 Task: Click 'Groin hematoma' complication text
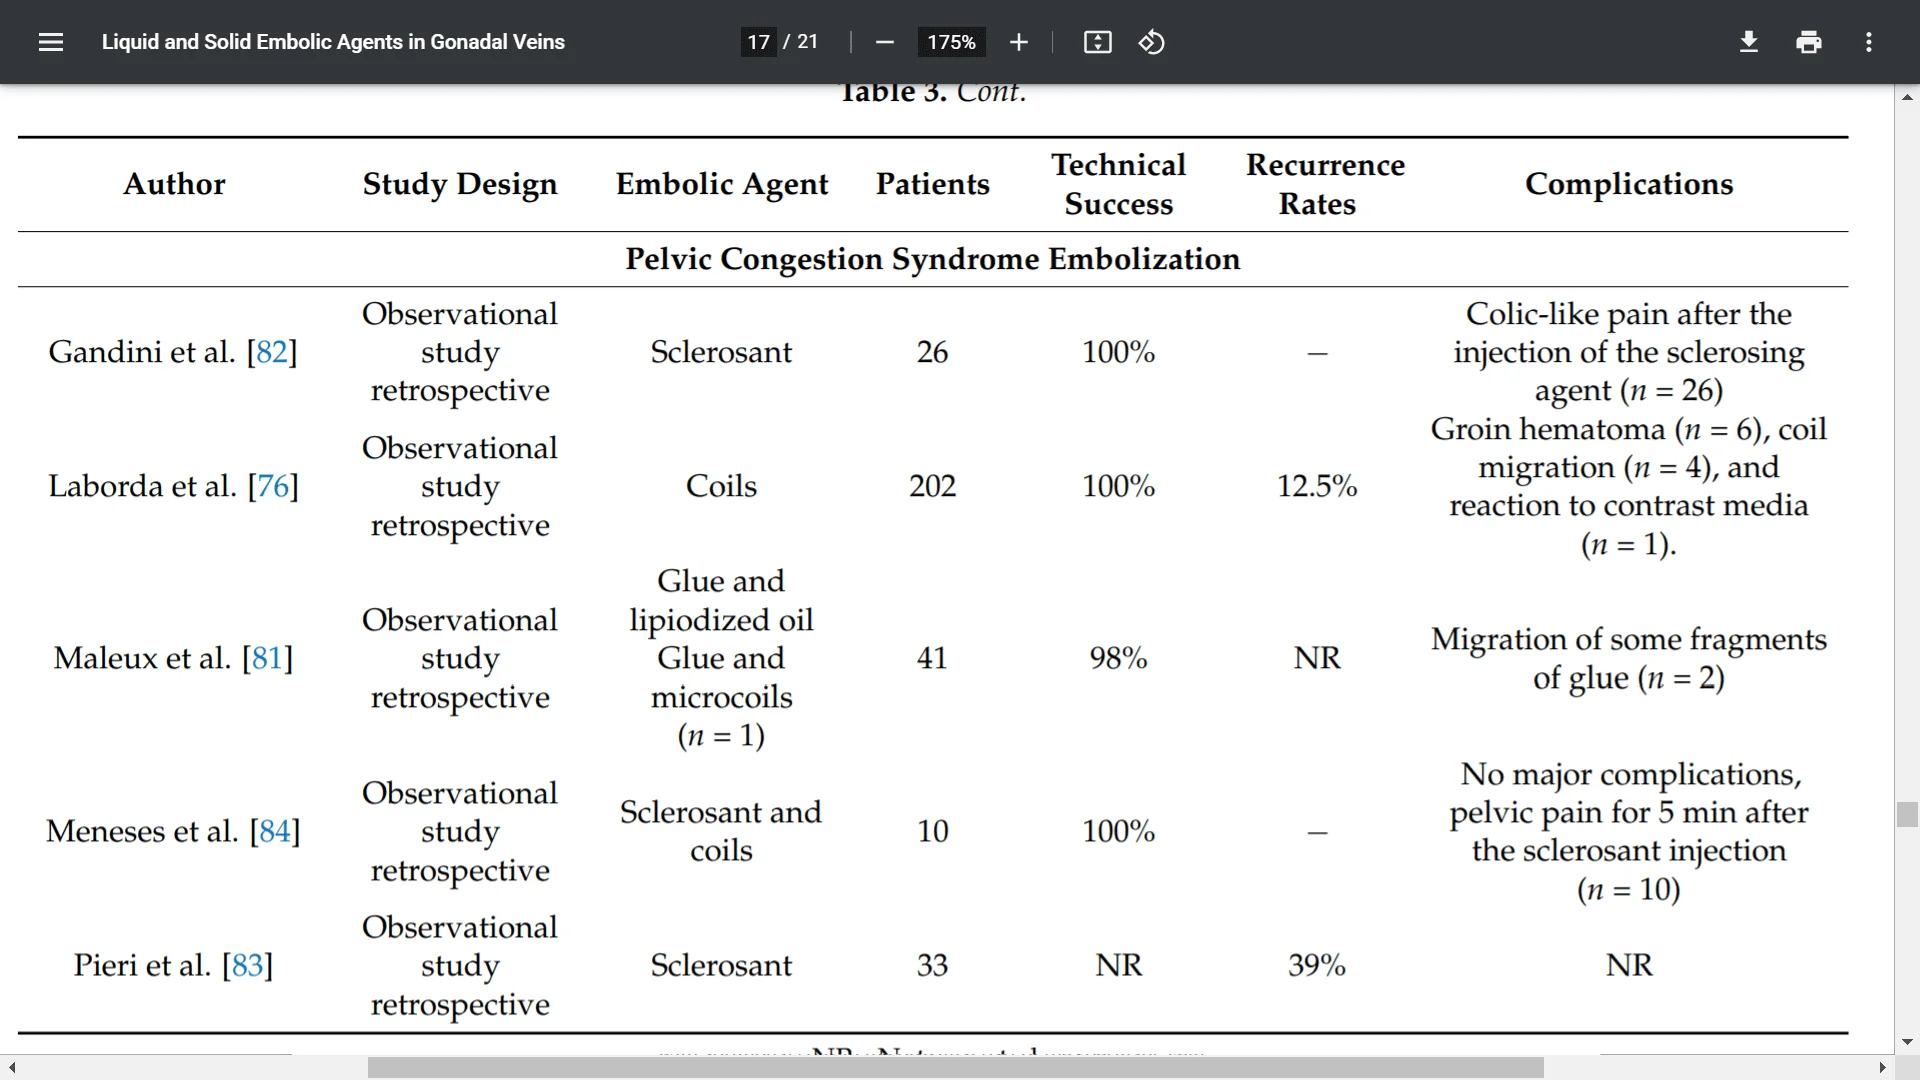(1548, 429)
